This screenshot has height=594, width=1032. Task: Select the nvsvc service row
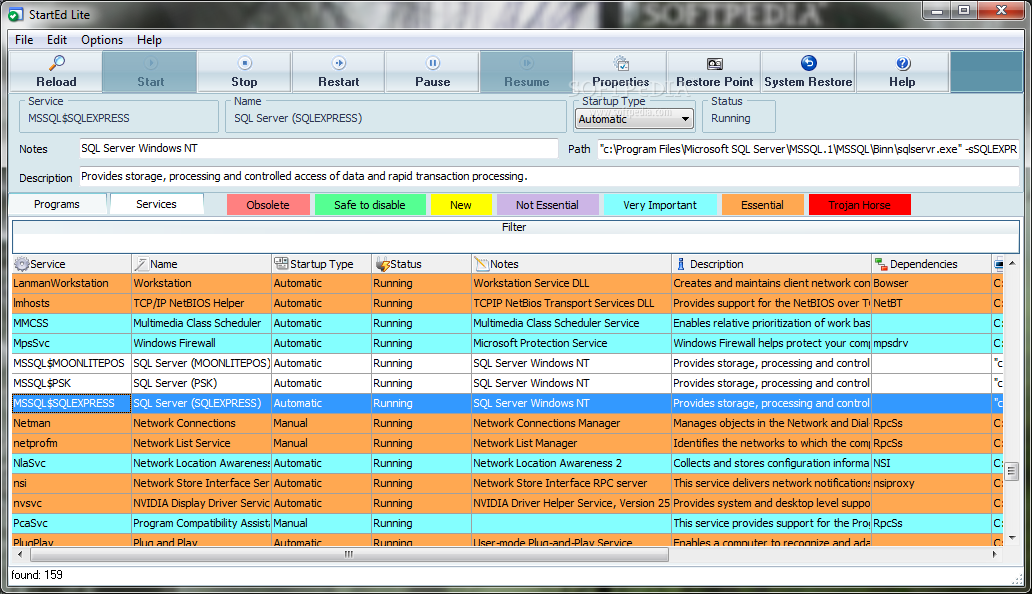507,503
